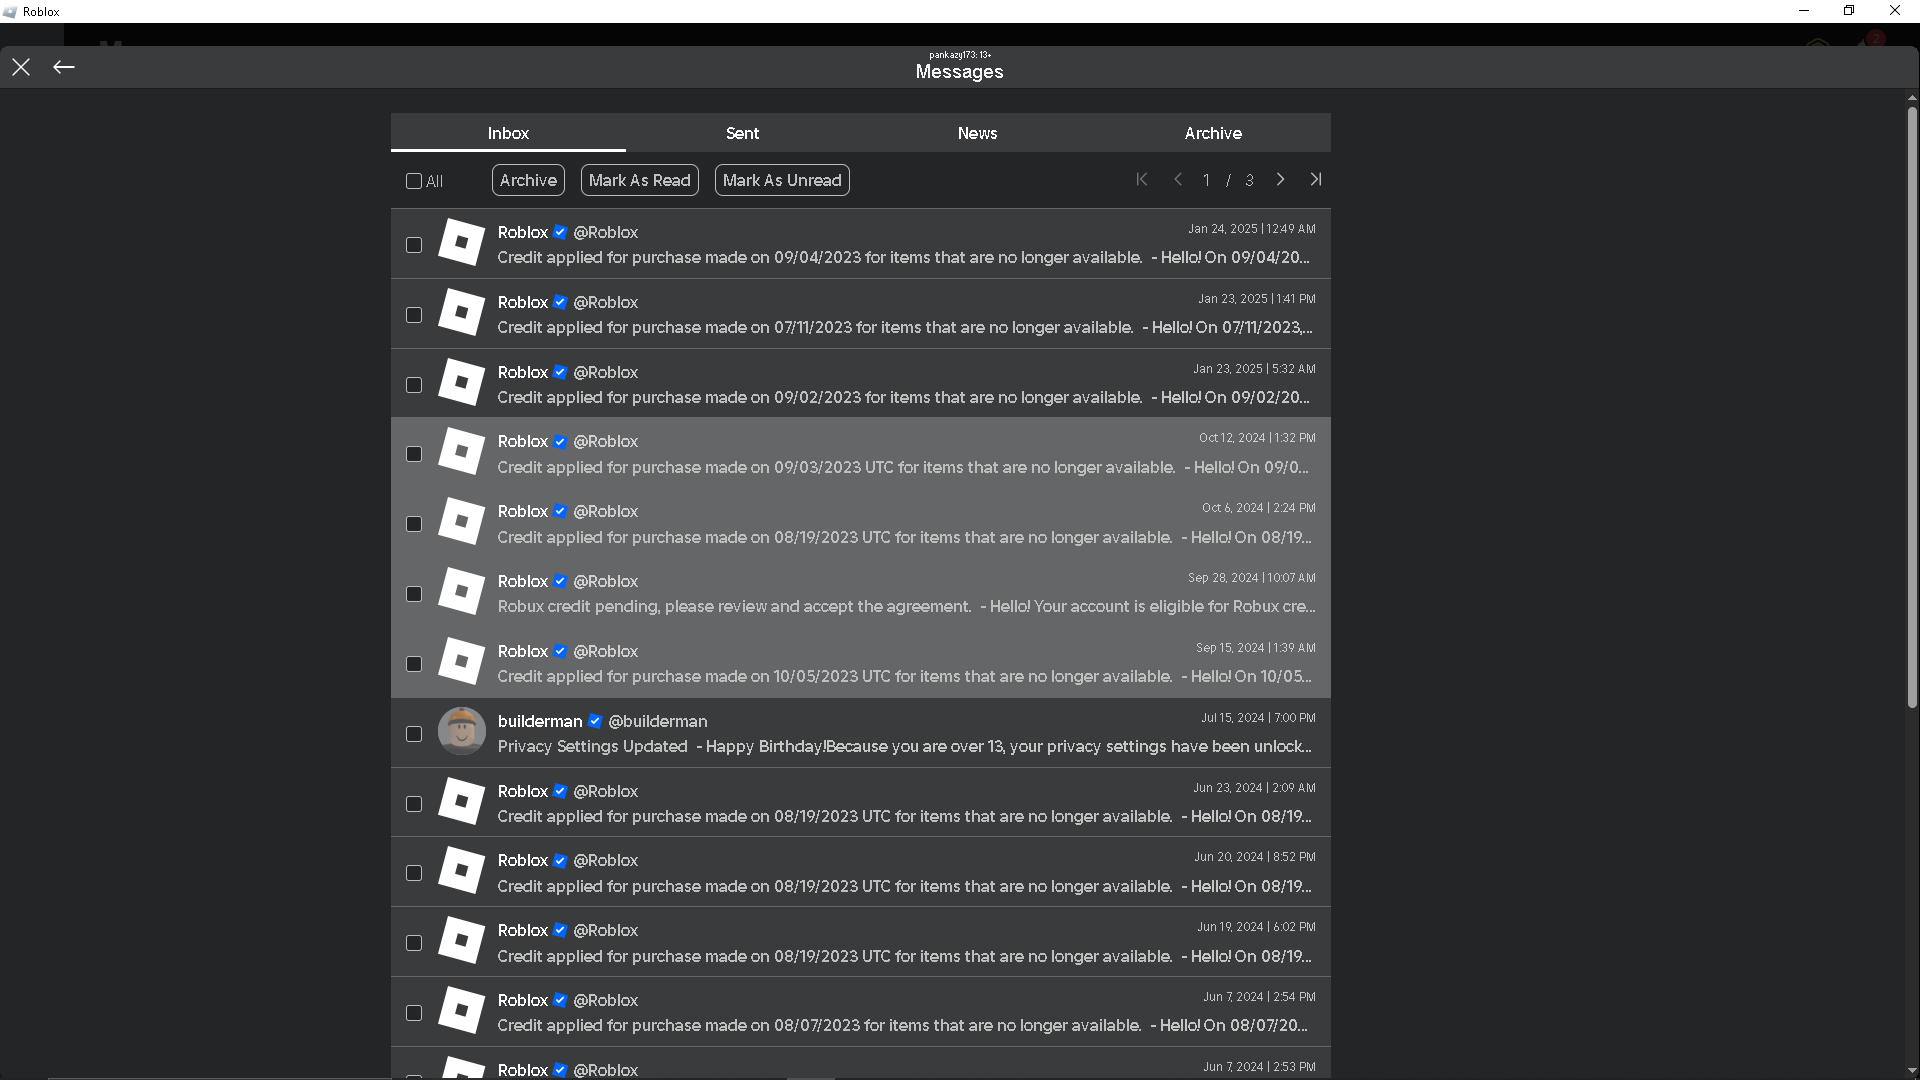Tick the checkbox for the Jun 19, 2024 message

point(414,943)
